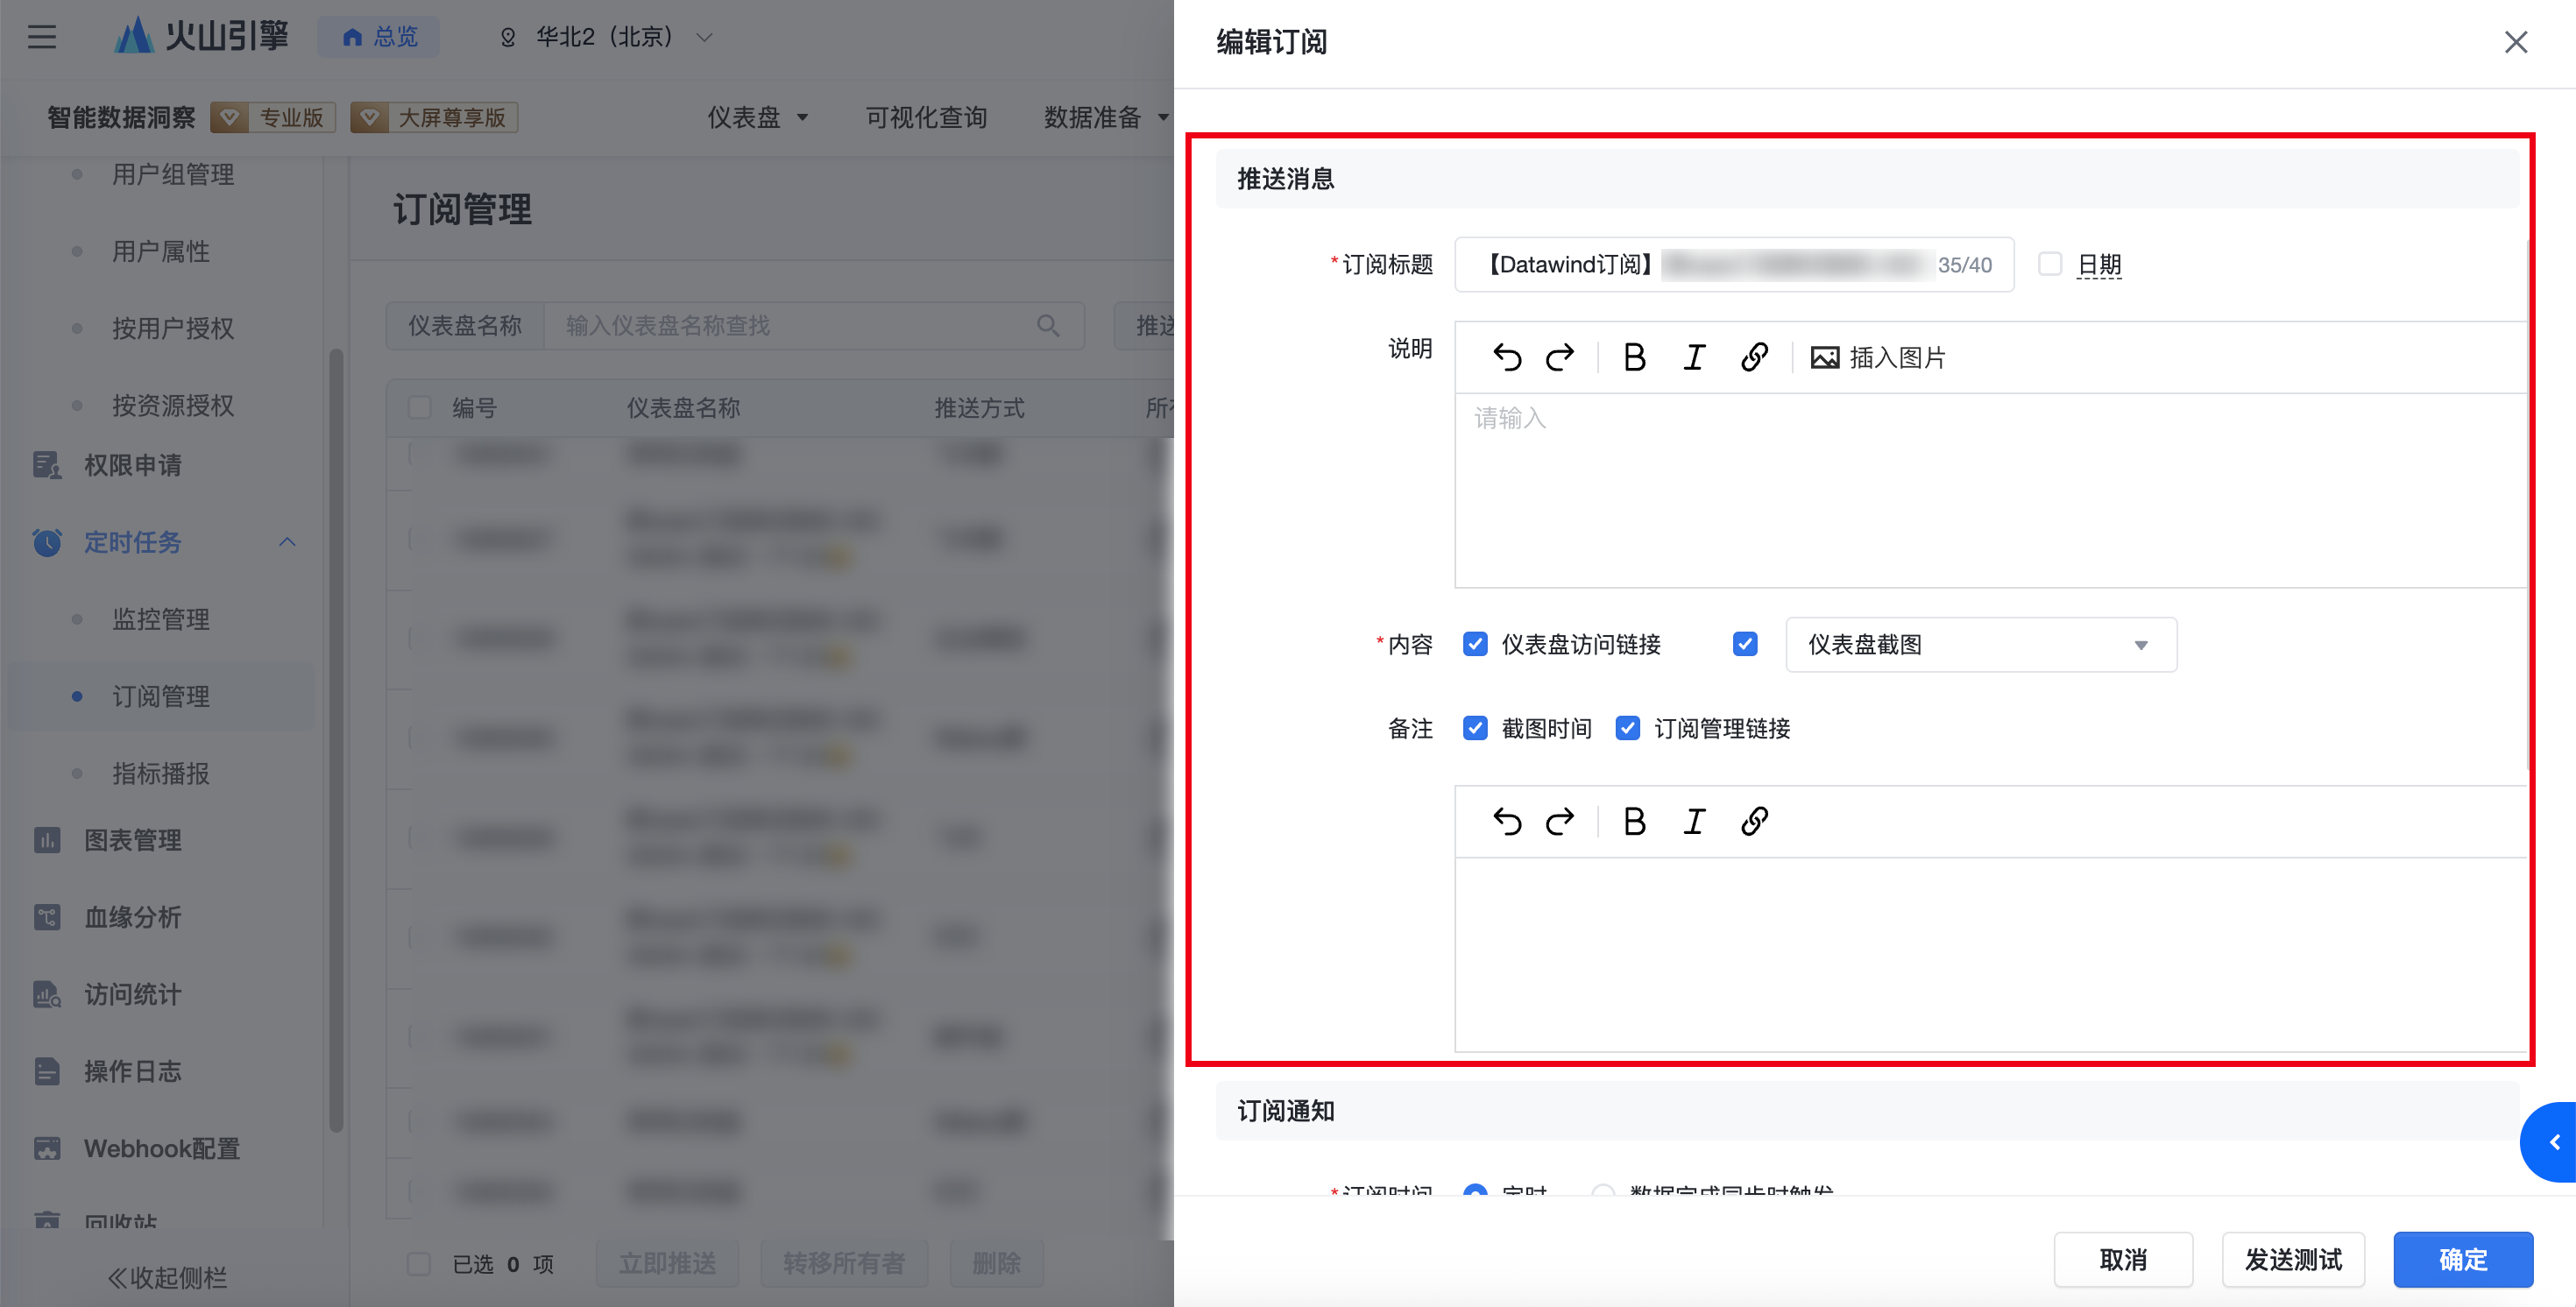
Task: Click 取消 cancel button
Action: [2122, 1259]
